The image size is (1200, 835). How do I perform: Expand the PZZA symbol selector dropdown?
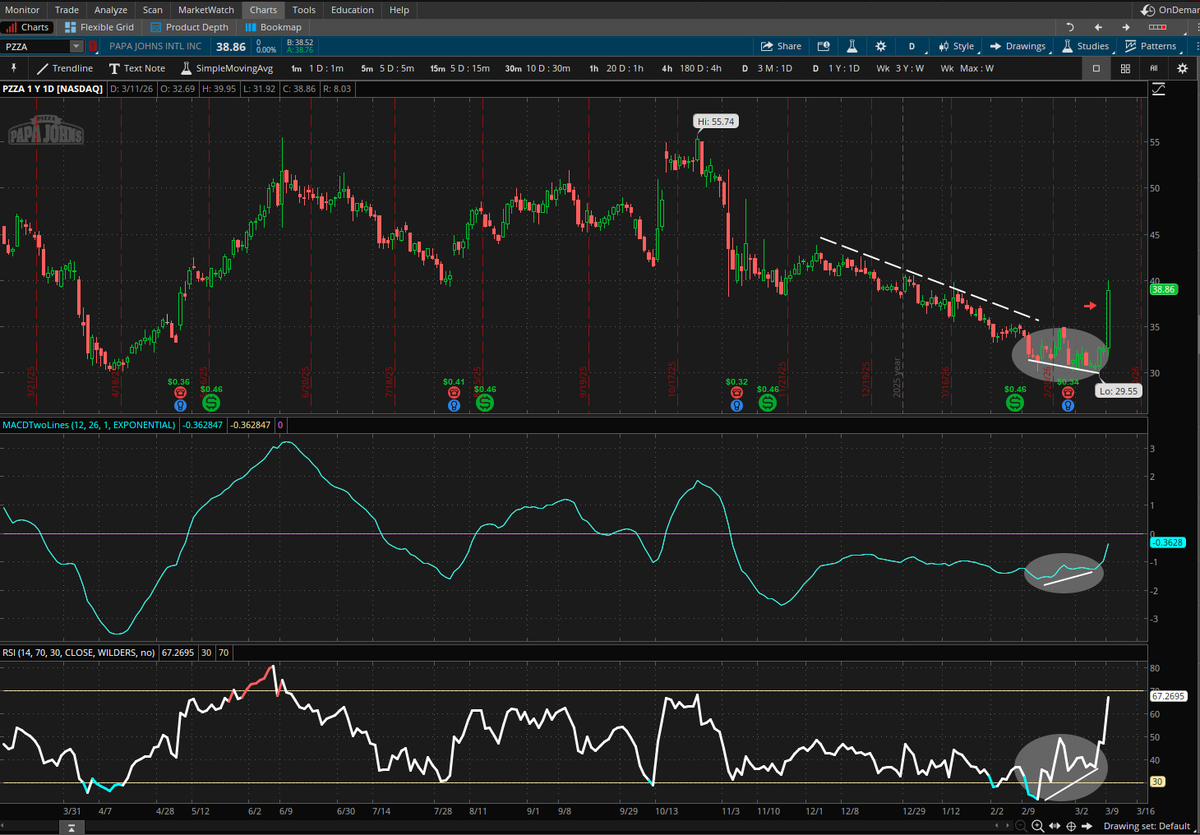pos(76,46)
